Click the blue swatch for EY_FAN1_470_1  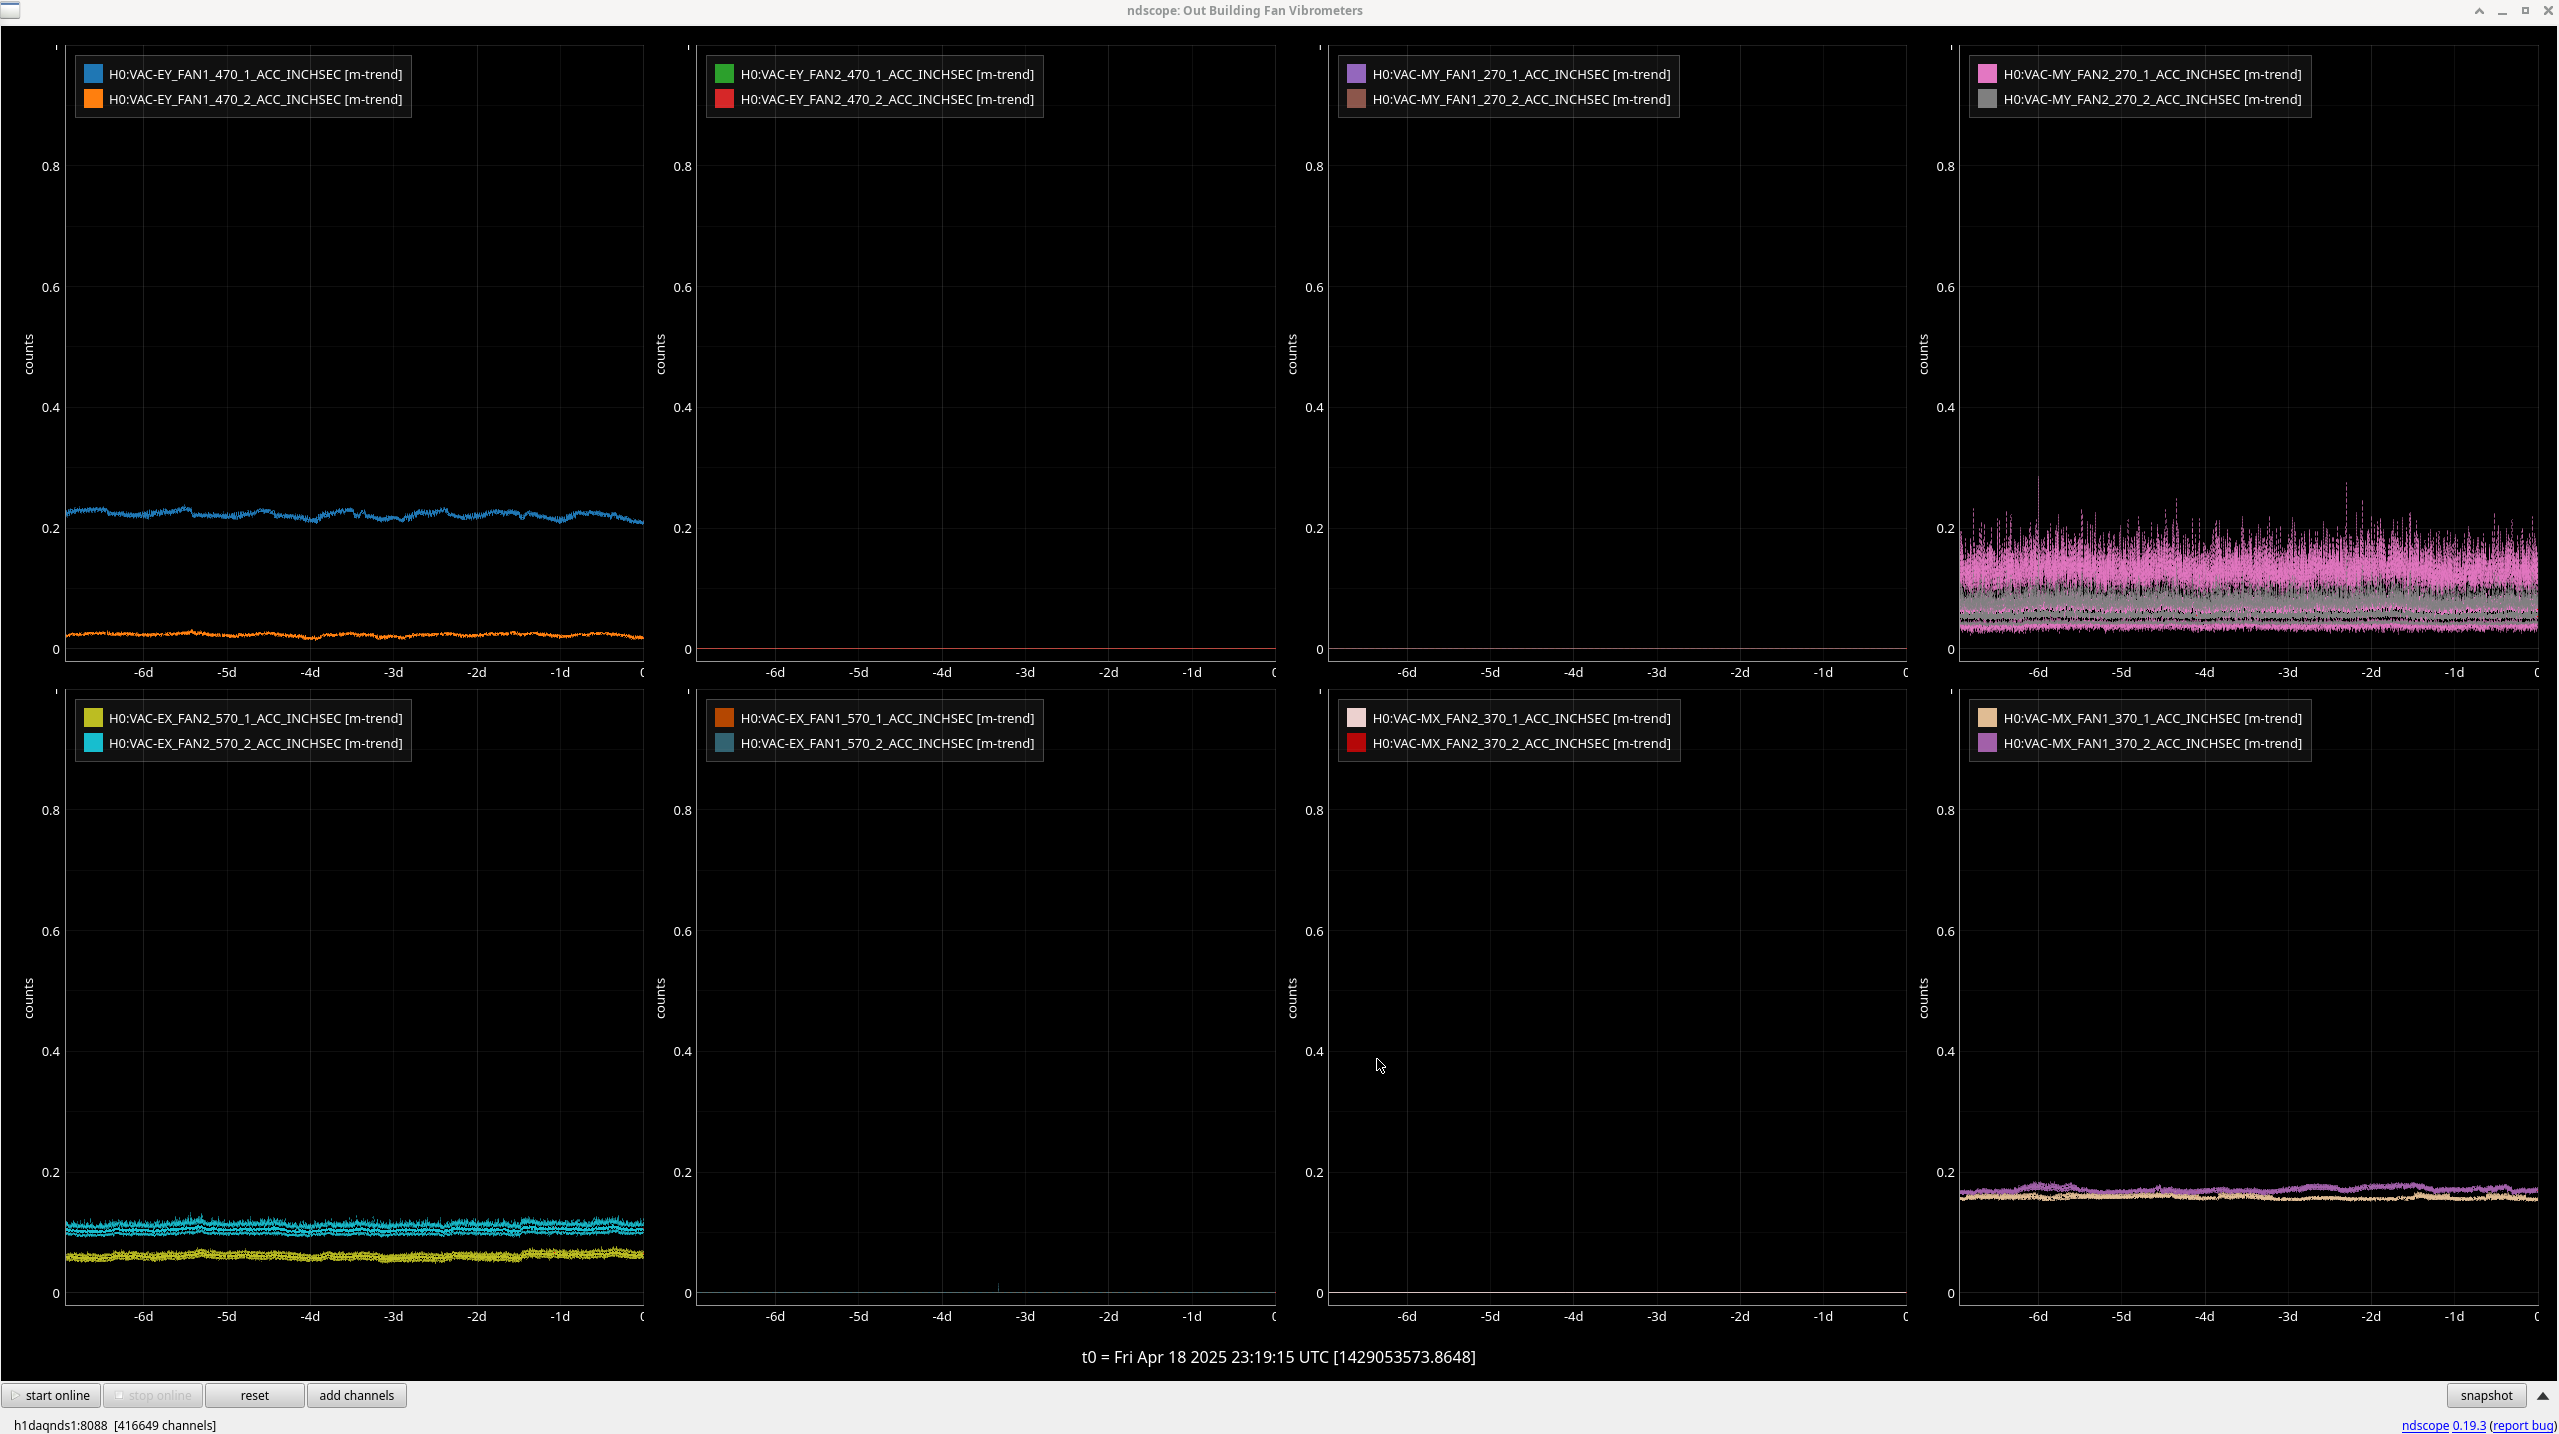93,74
